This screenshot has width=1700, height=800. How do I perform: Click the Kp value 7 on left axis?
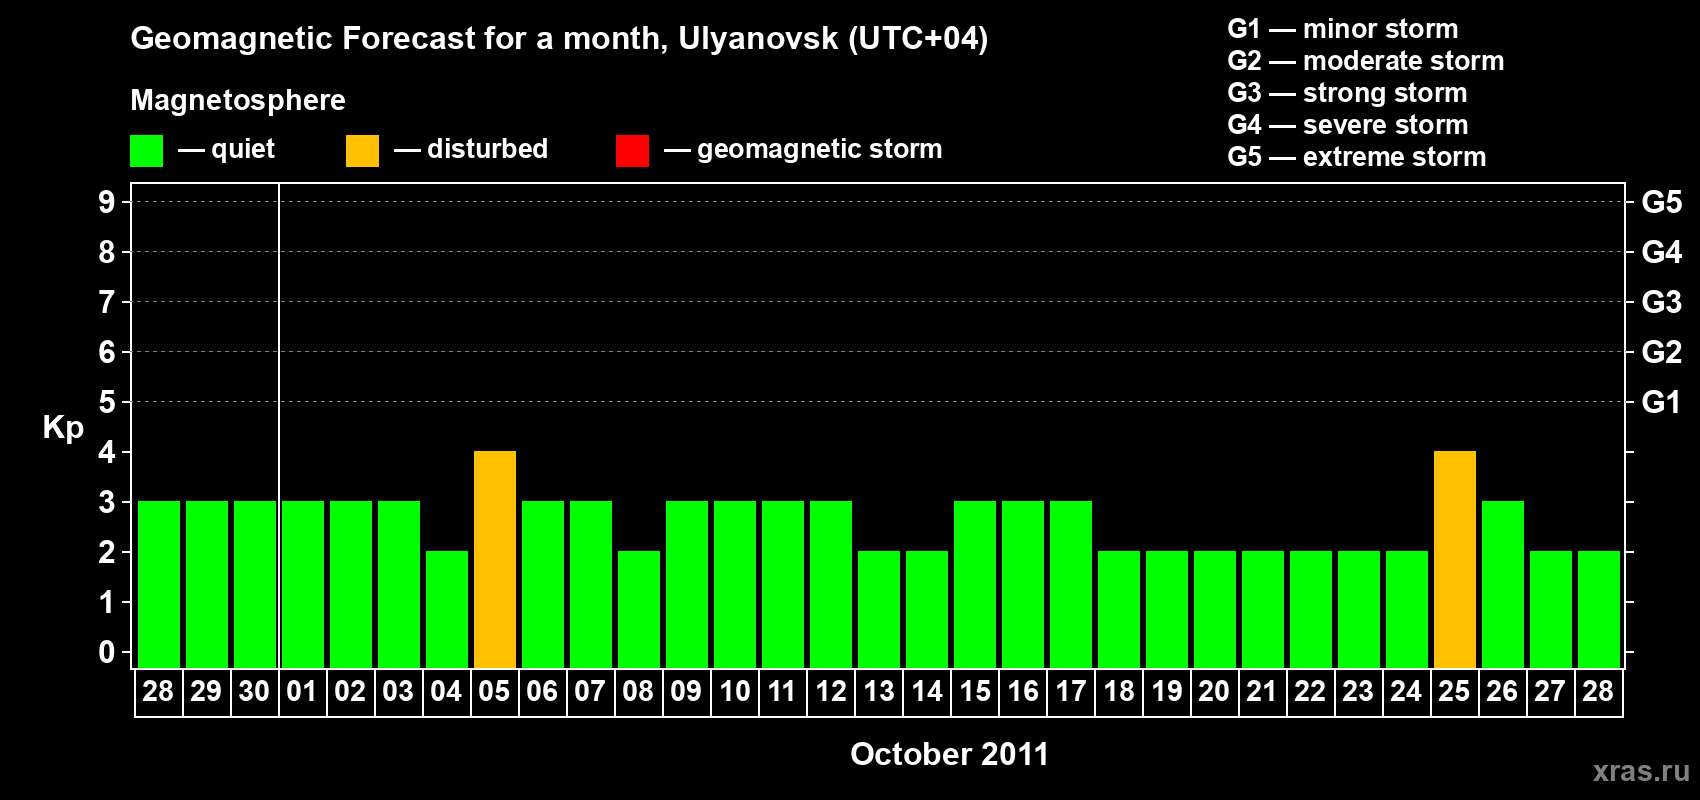pyautogui.click(x=107, y=302)
